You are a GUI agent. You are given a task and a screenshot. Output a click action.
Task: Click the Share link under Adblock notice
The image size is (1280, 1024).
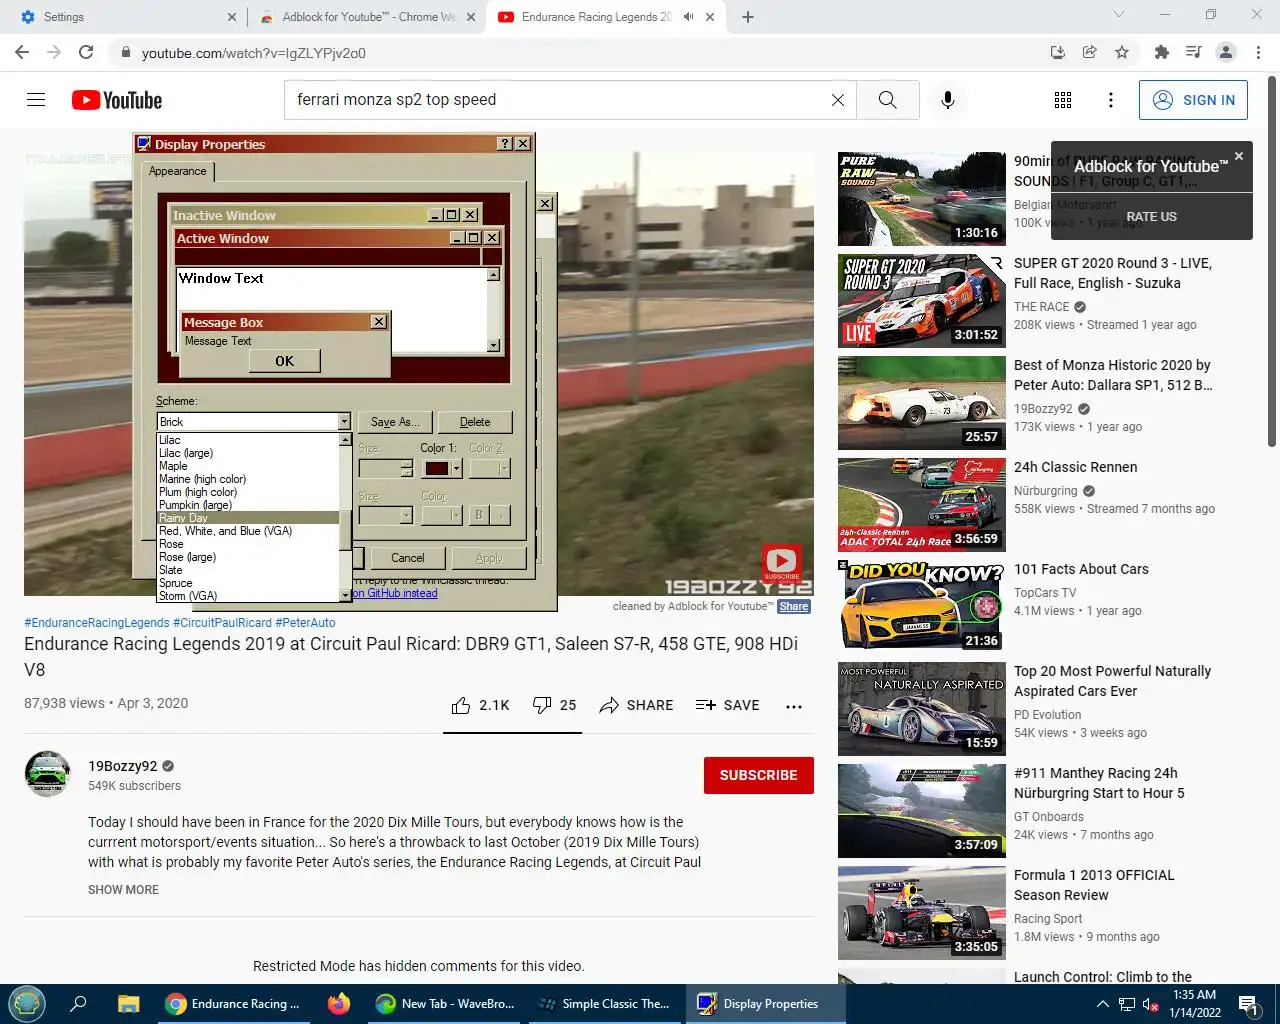[x=794, y=606]
